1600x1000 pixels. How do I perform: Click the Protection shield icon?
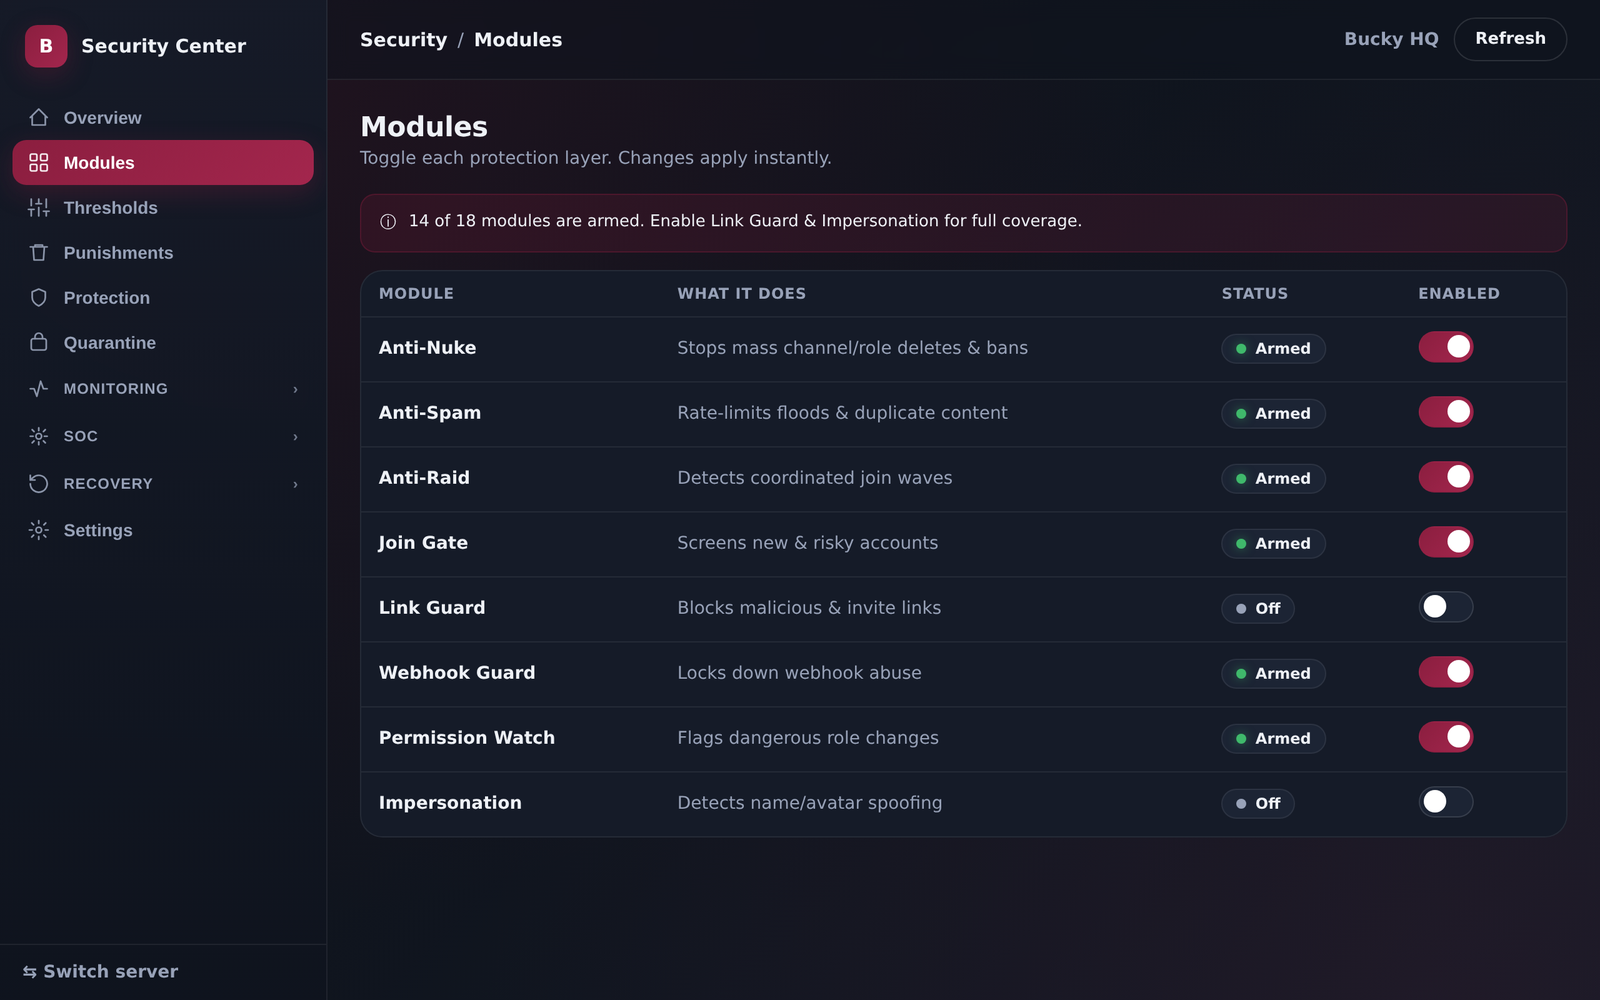[39, 298]
